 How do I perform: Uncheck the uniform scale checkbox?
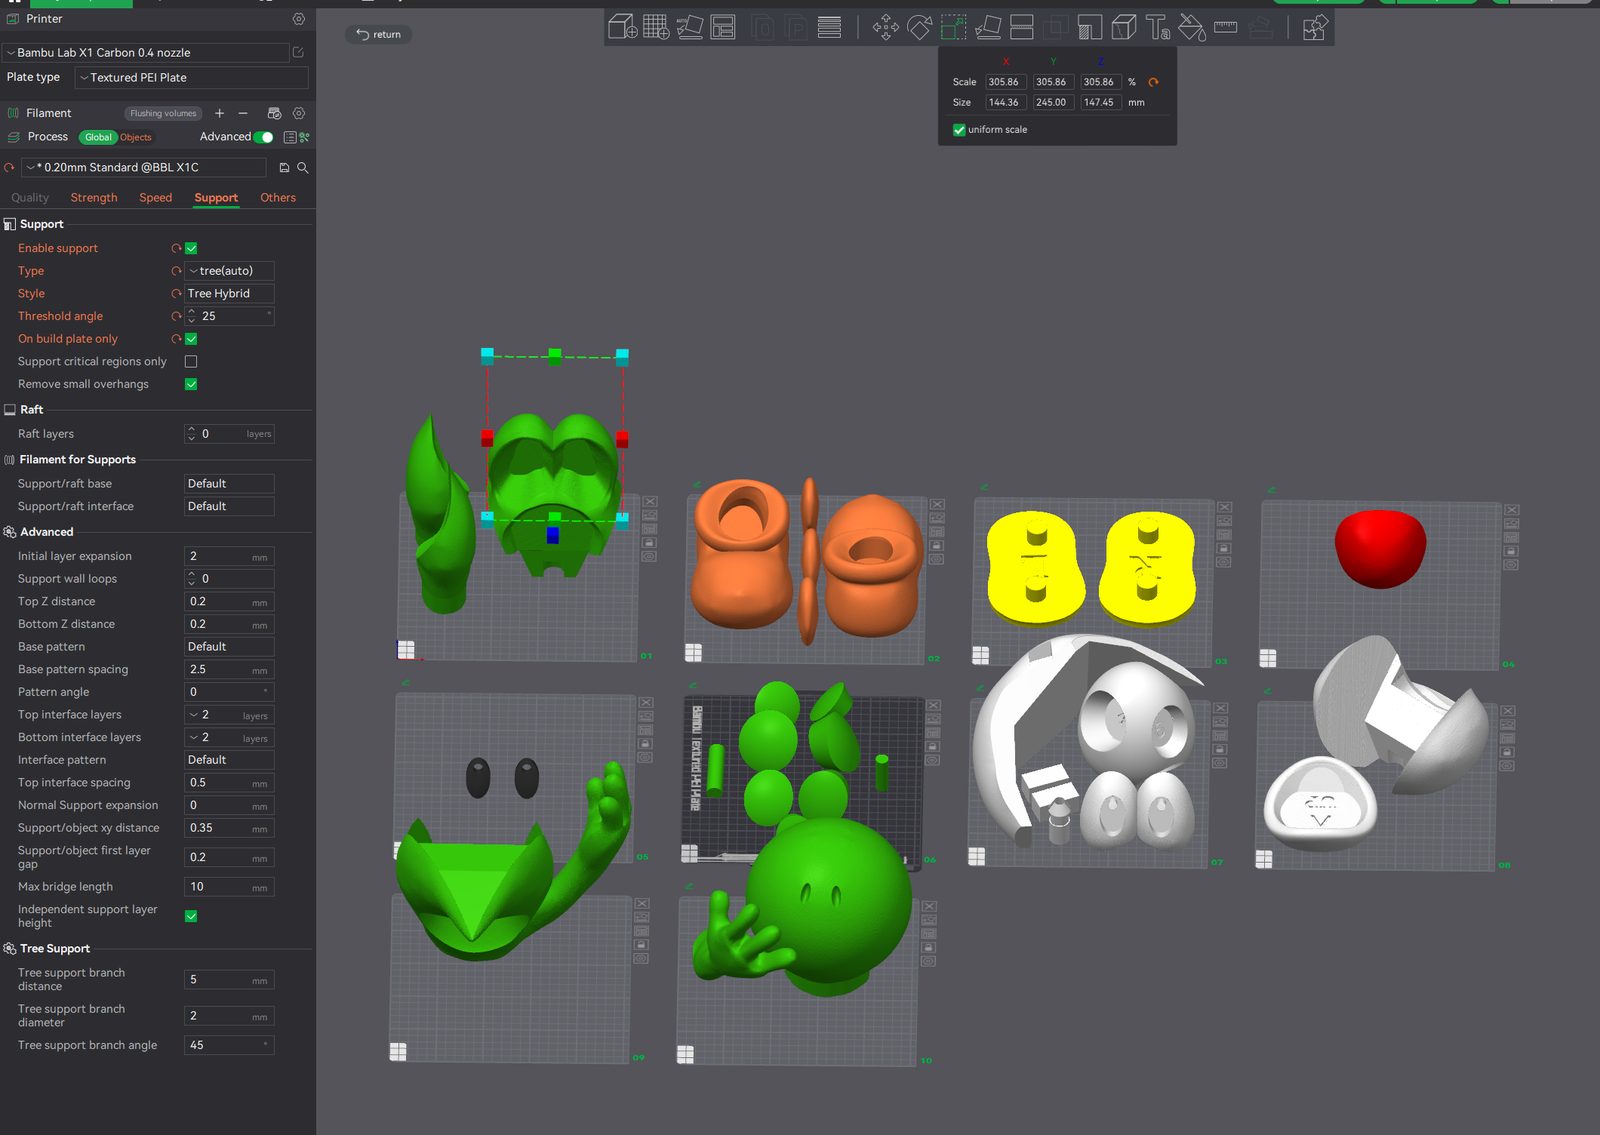[959, 130]
